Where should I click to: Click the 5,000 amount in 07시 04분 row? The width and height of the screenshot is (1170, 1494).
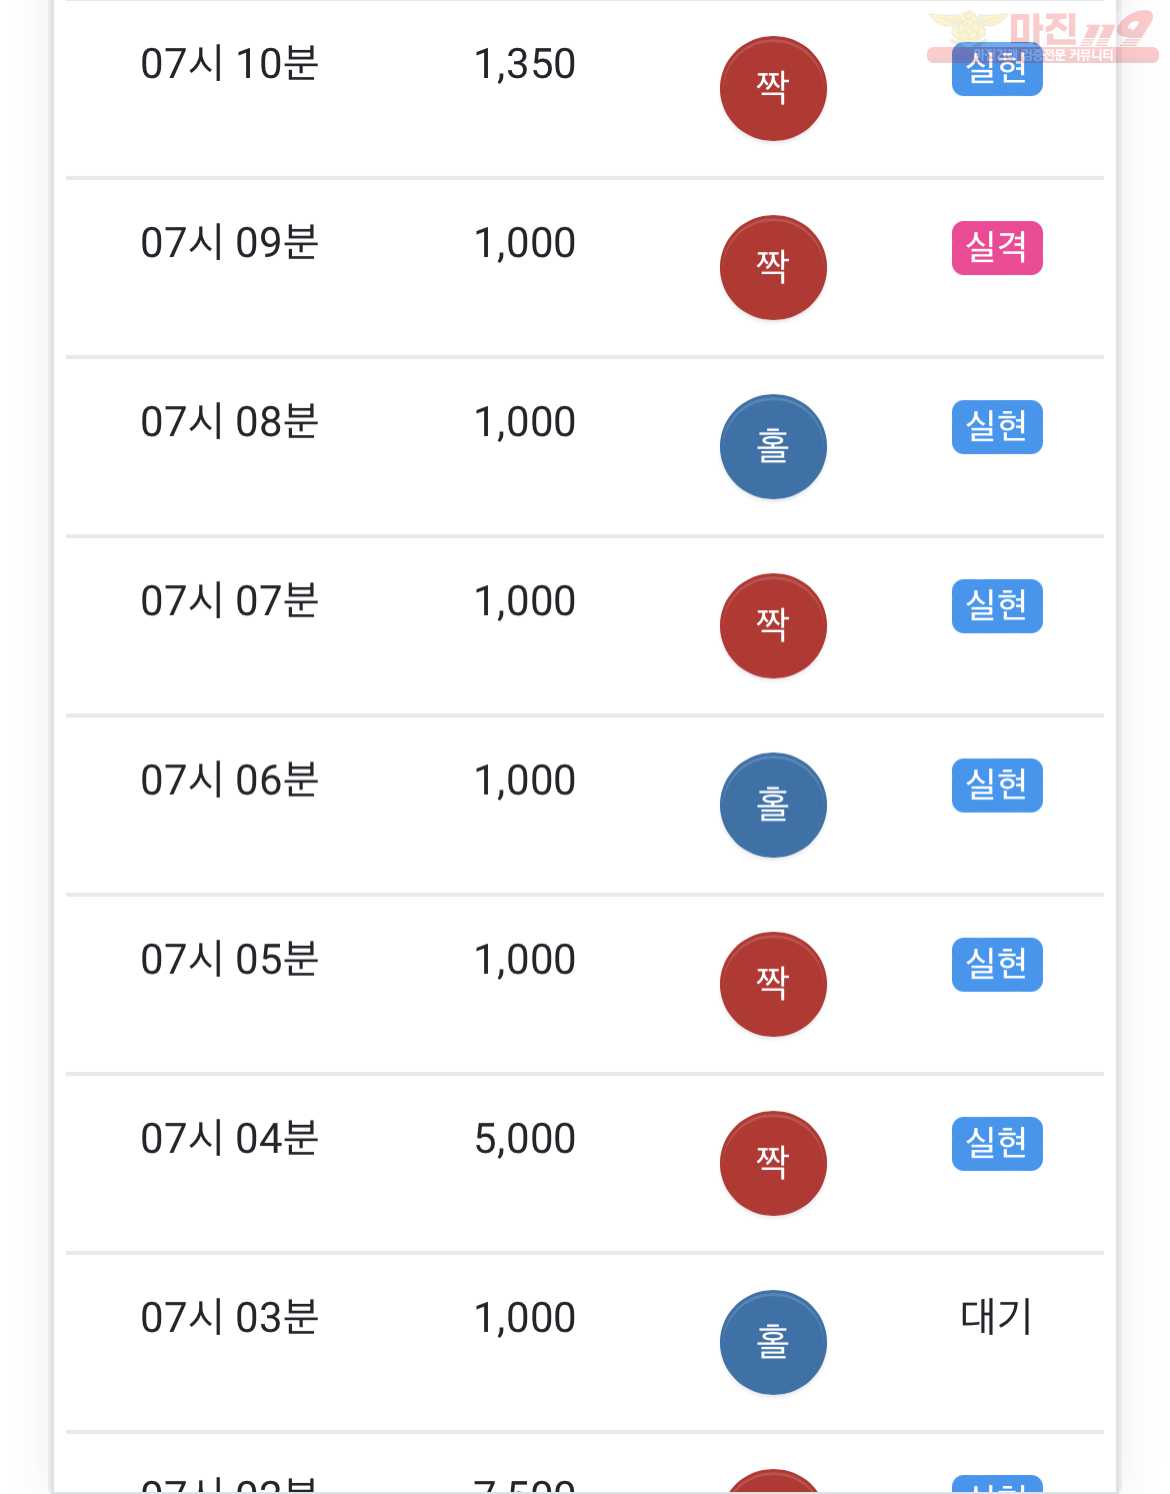[x=525, y=1139]
